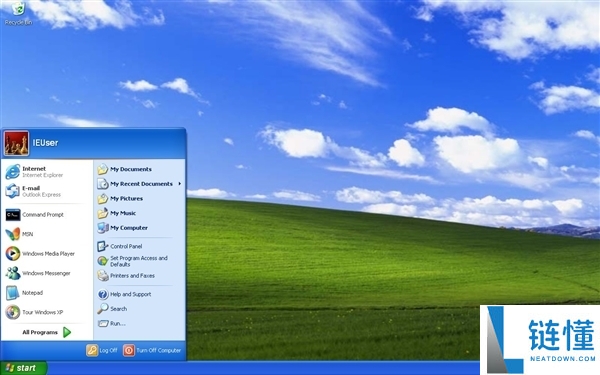Click the My Recent Documents icon
Screen dimensions: 600x375
[103, 184]
